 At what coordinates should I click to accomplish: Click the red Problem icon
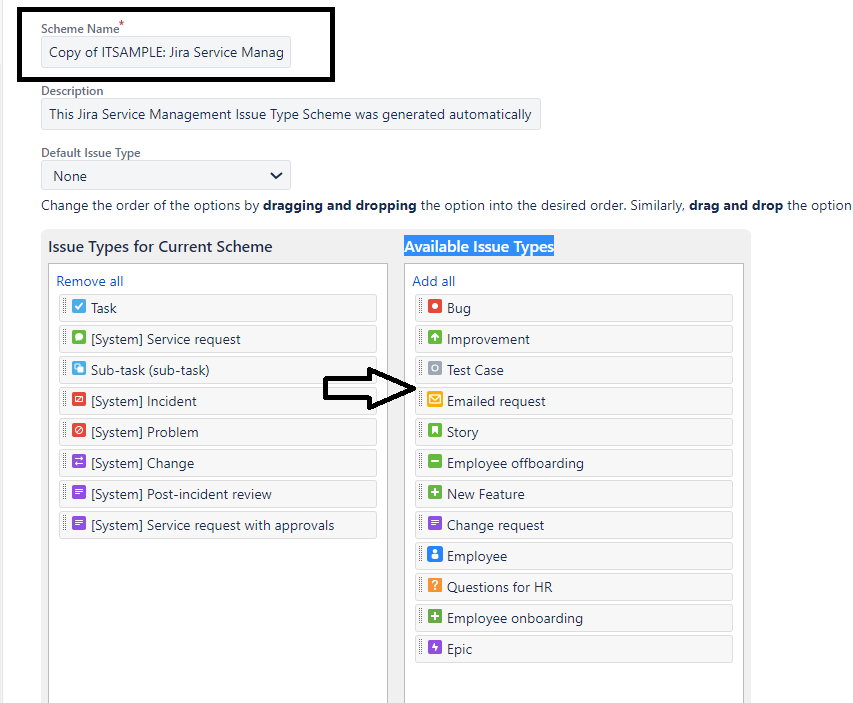tap(79, 430)
